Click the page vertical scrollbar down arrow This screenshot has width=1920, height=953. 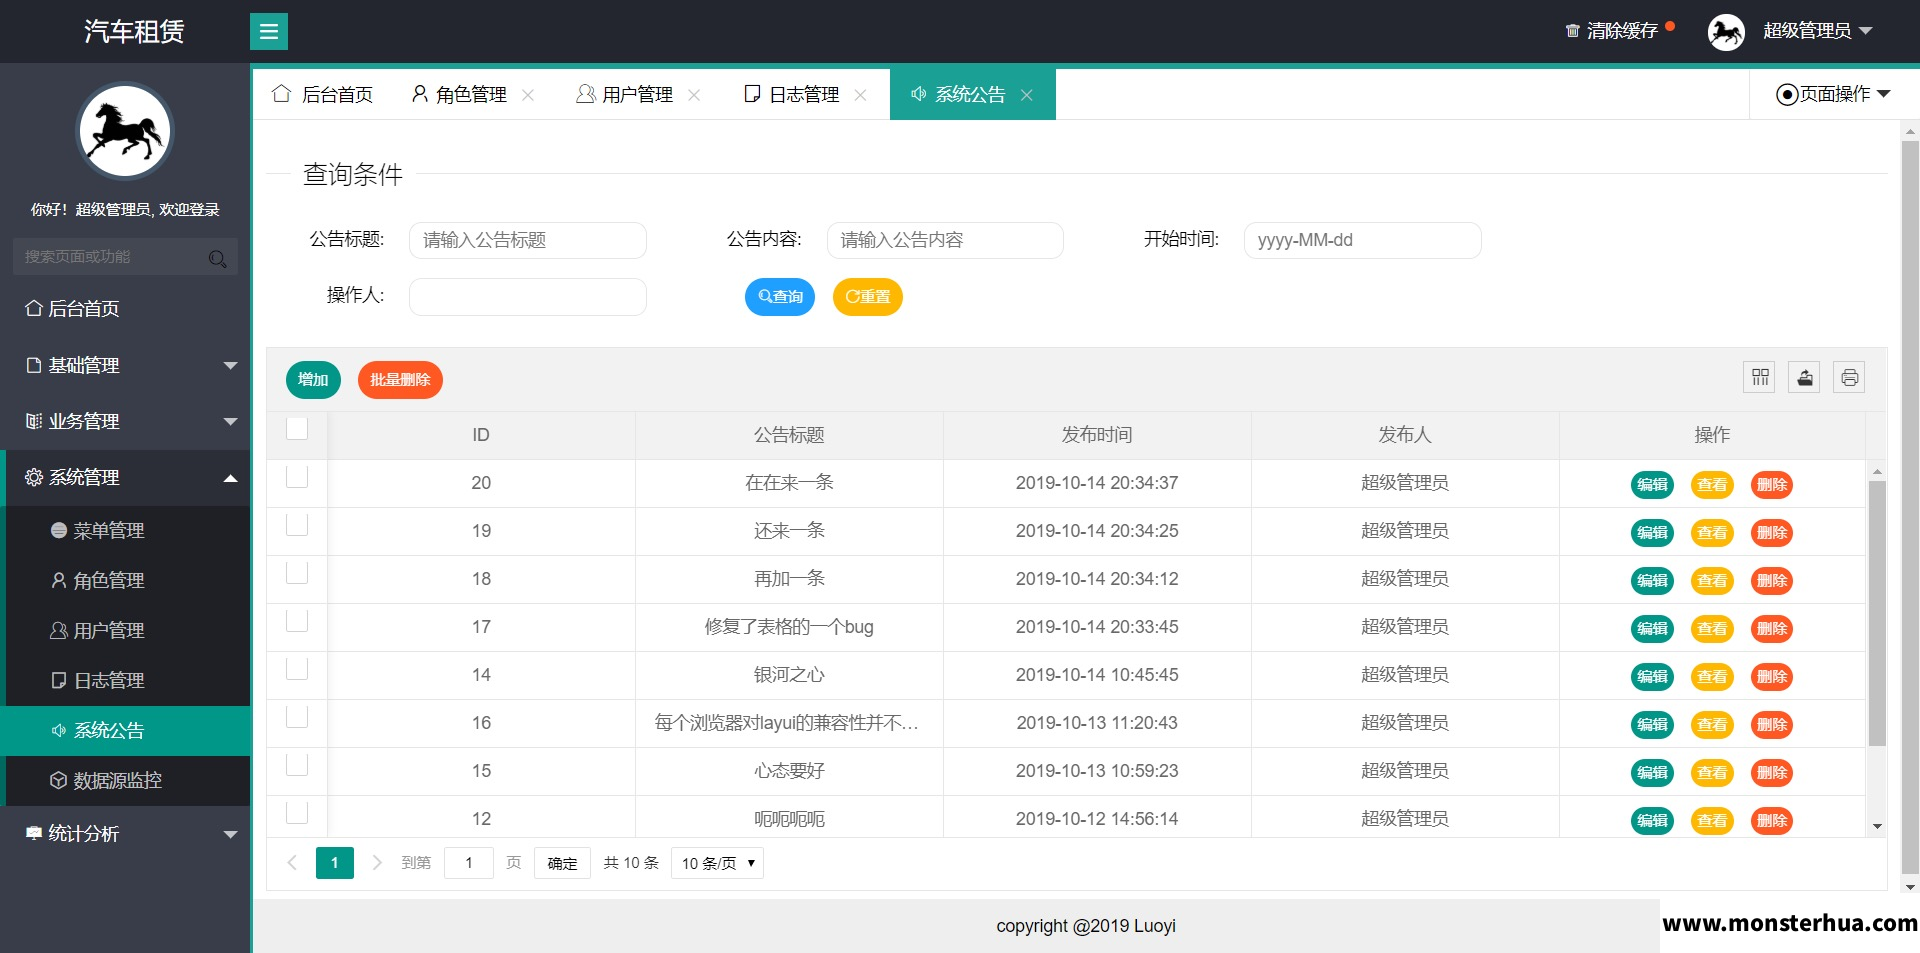tap(1910, 887)
